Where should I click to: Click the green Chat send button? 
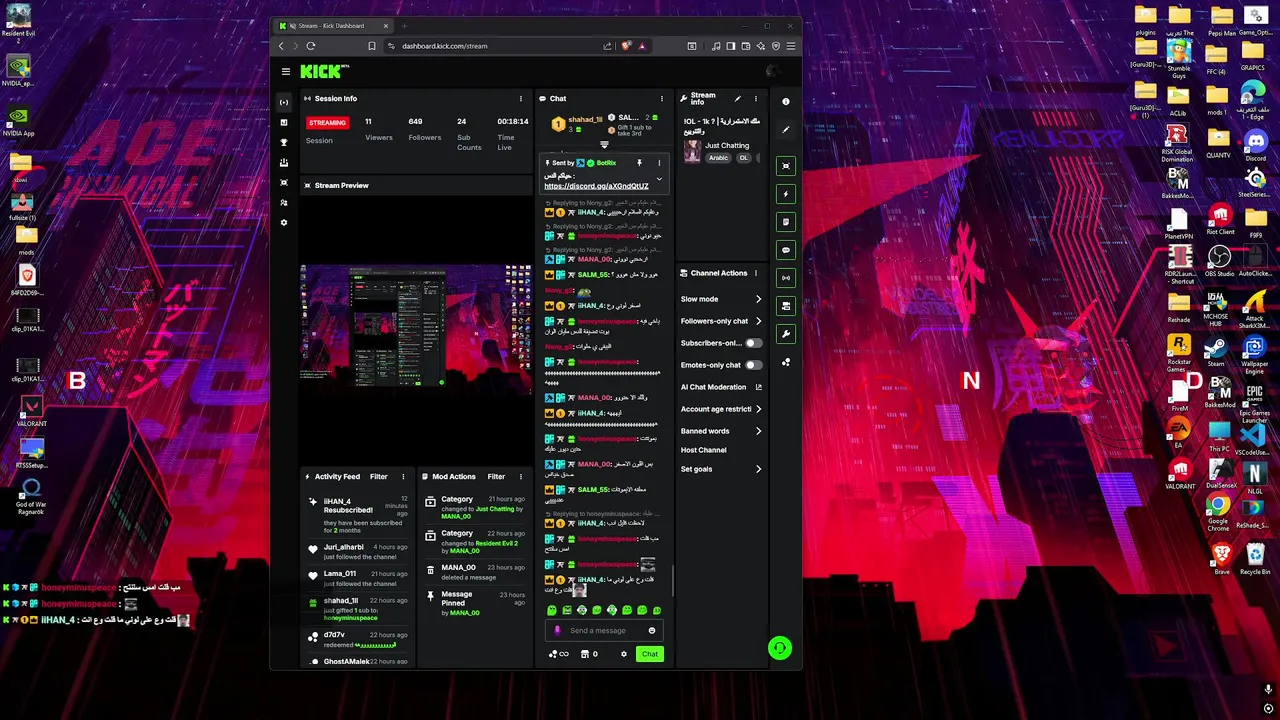[x=650, y=654]
